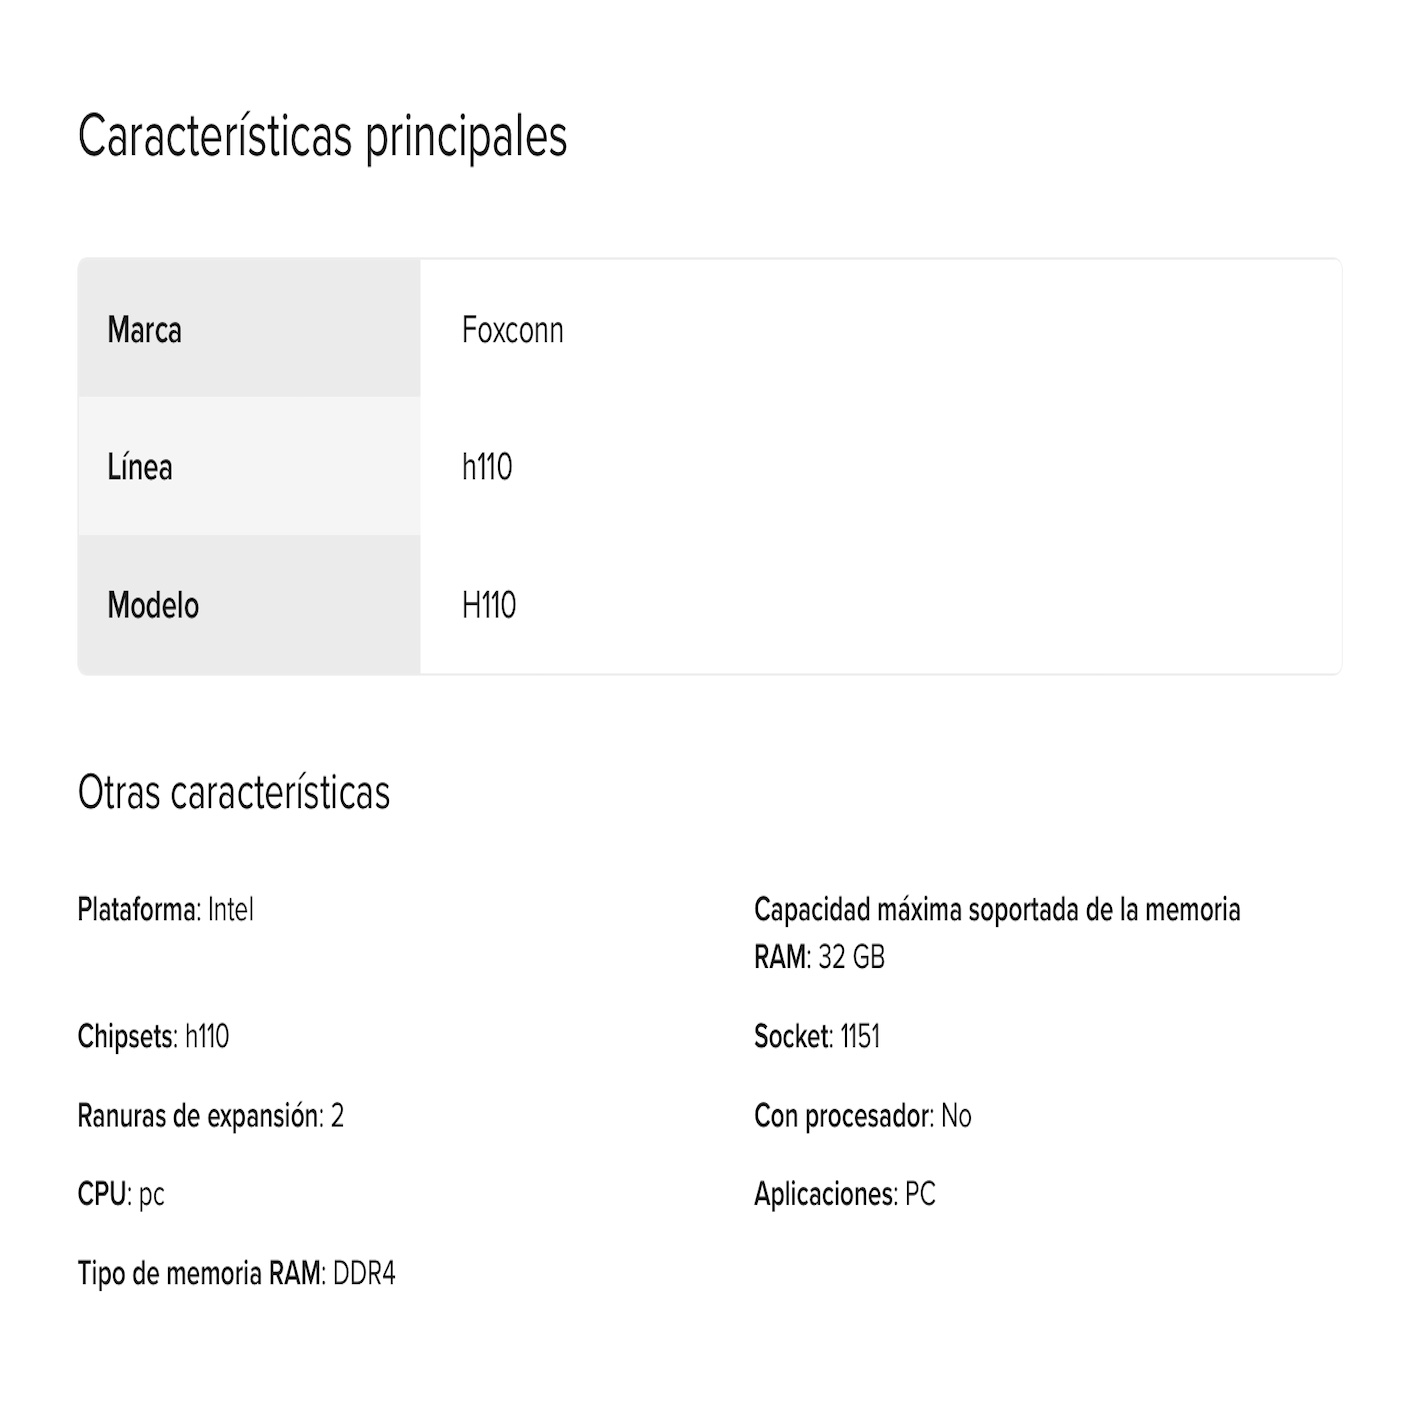Click the Intel platform value
Viewport: 1417px width, 1417px height.
coord(231,910)
